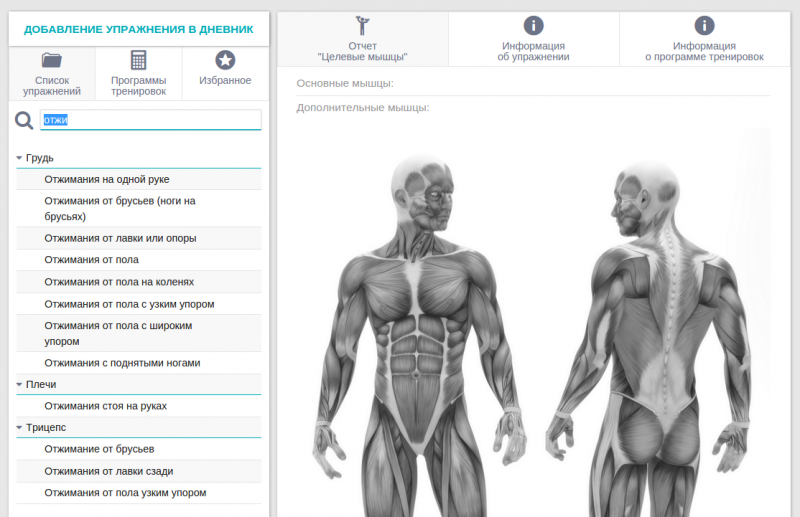Click 'Основные мышцы:' label

coord(345,83)
